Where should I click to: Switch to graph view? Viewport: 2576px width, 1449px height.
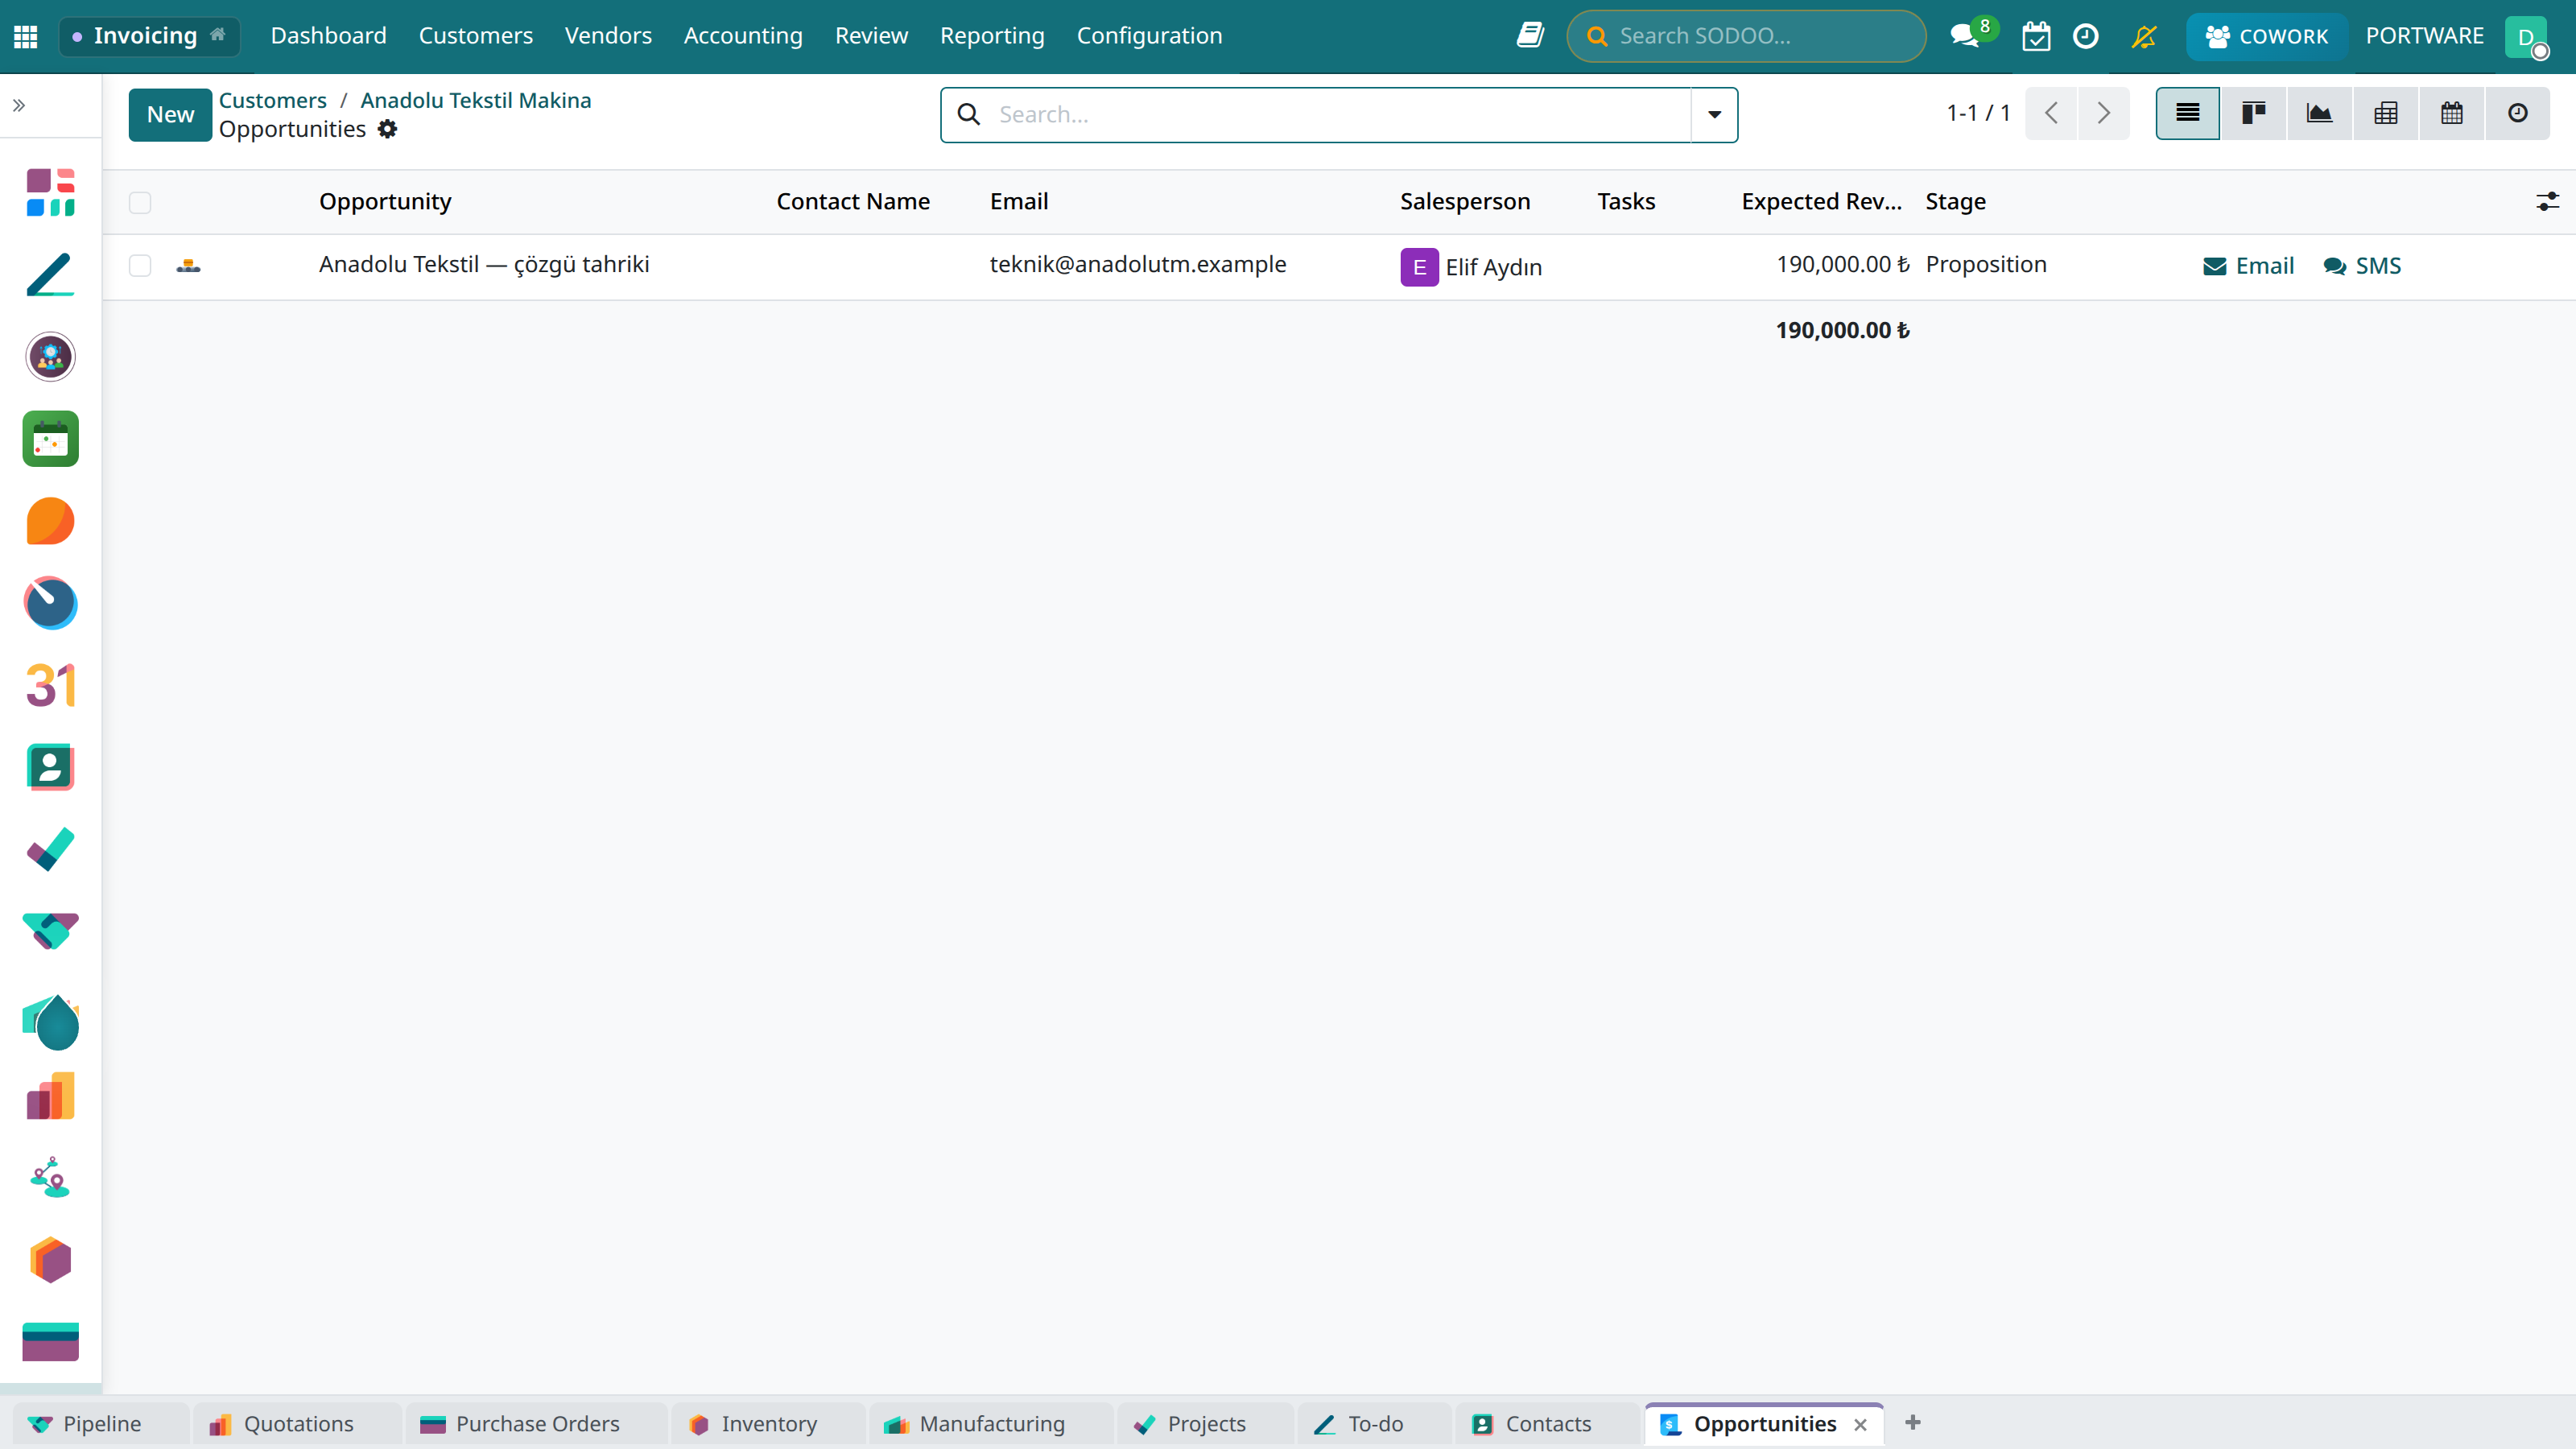point(2320,114)
